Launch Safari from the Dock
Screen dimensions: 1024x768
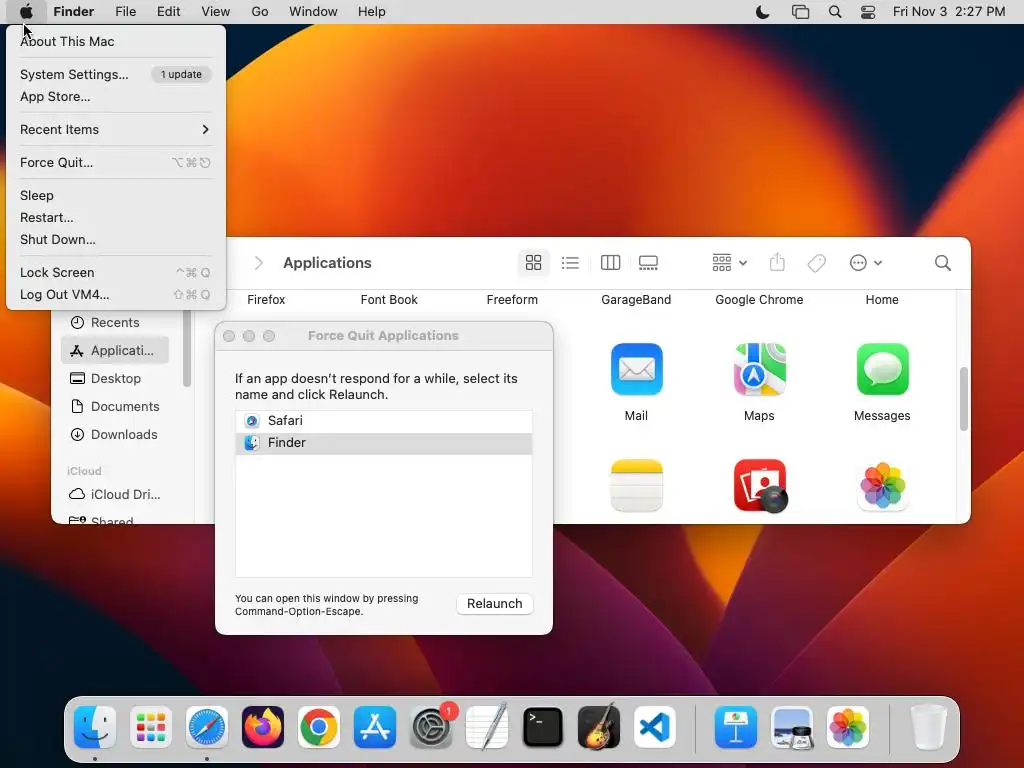coord(207,727)
